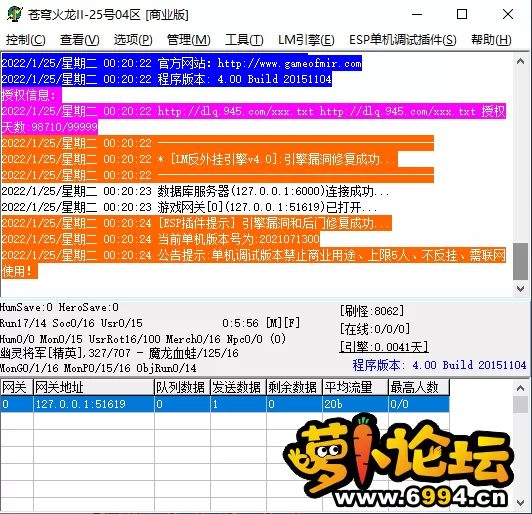Click the 网关地址 column header
The width and height of the screenshot is (532, 514).
point(94,387)
